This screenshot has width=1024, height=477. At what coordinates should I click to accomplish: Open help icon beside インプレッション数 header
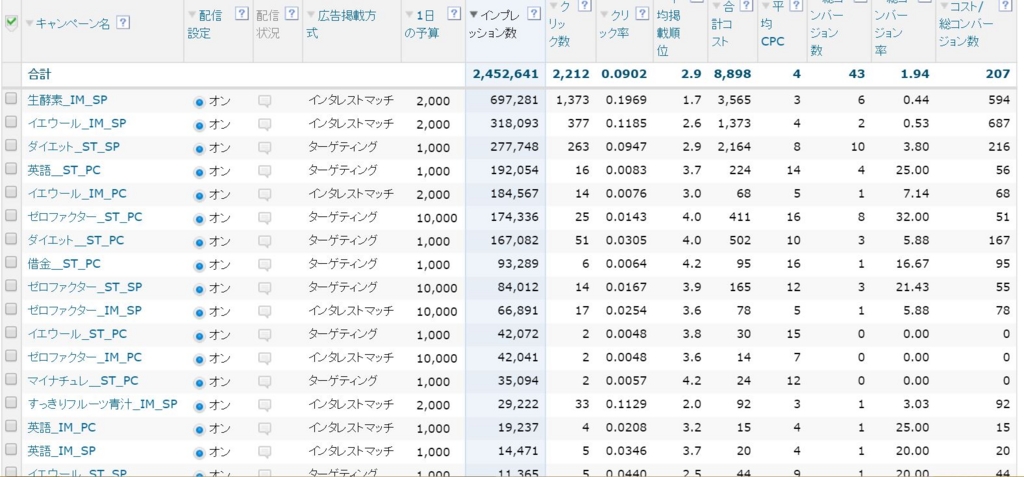pyautogui.click(x=534, y=14)
